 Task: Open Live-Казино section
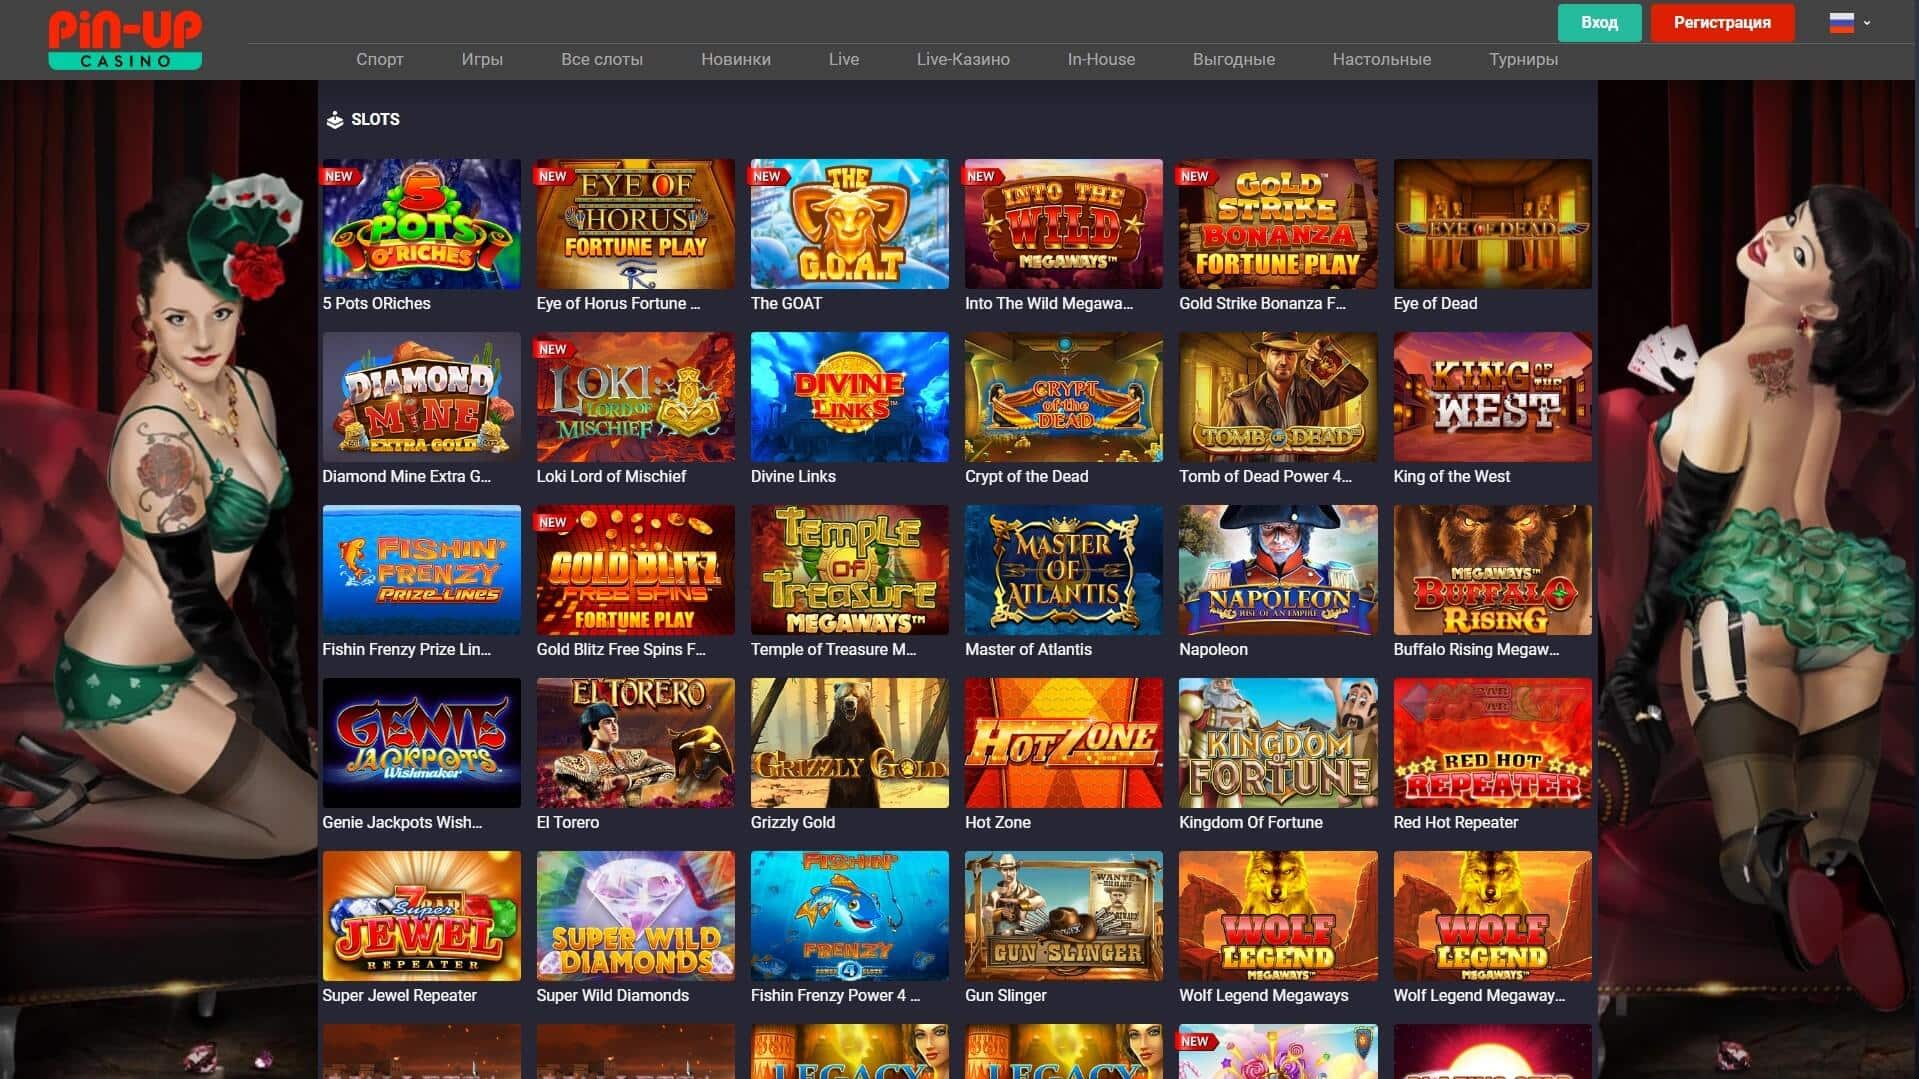coord(963,59)
